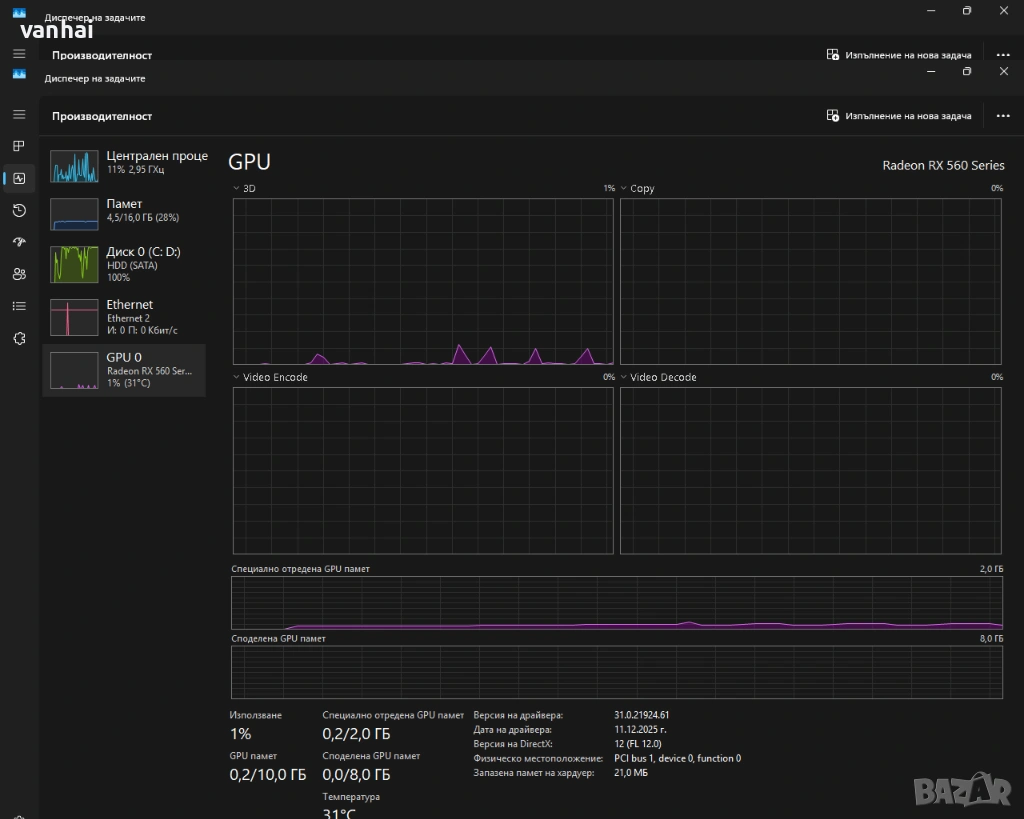Select the 'Памет' memory item
The height and width of the screenshot is (819, 1024).
[x=125, y=212]
